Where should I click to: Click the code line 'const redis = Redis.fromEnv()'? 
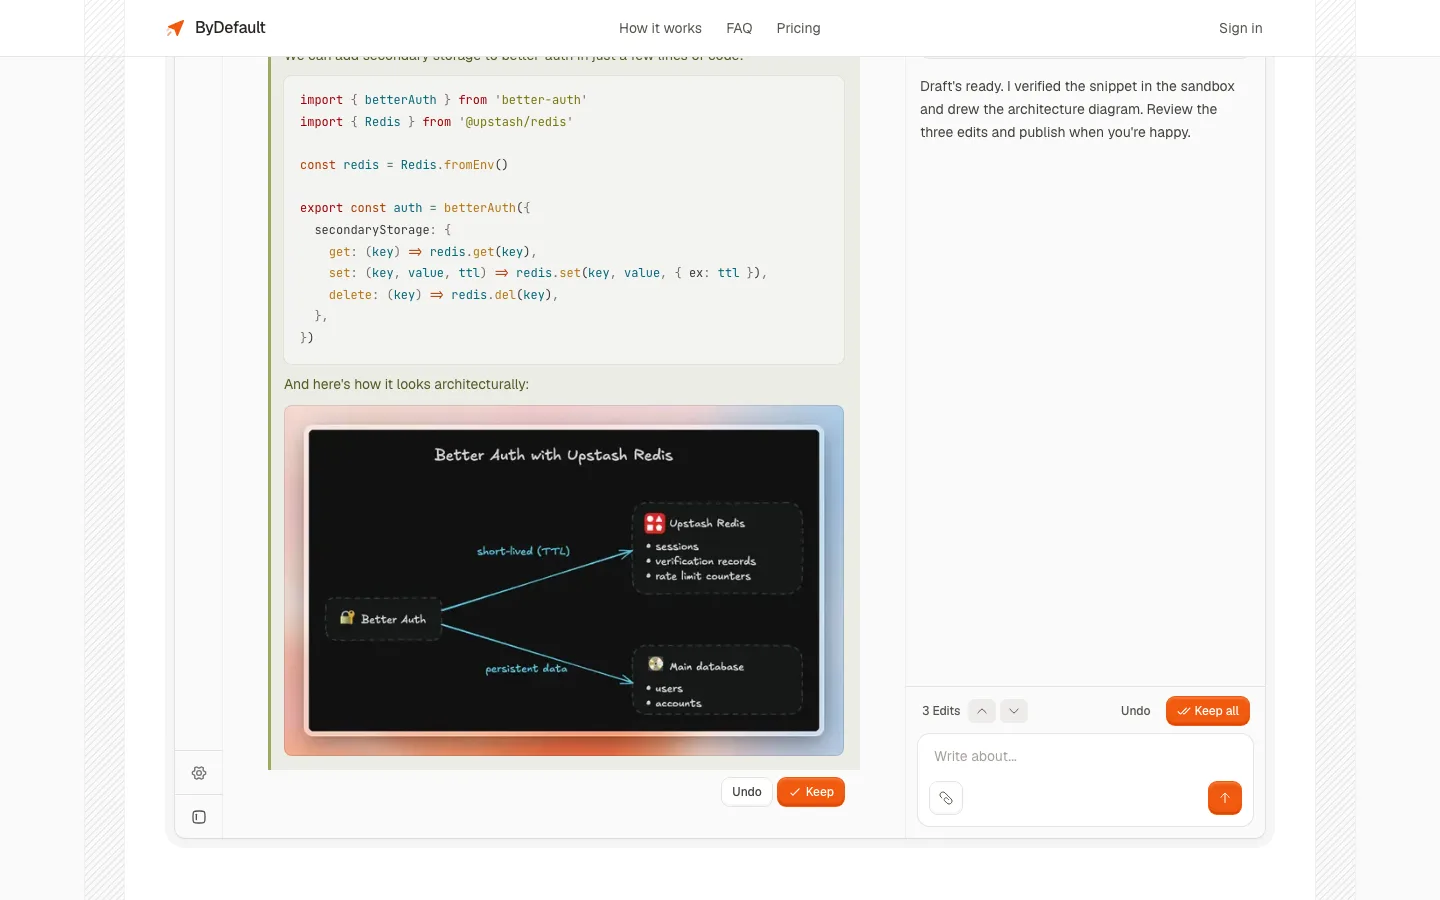tap(404, 165)
